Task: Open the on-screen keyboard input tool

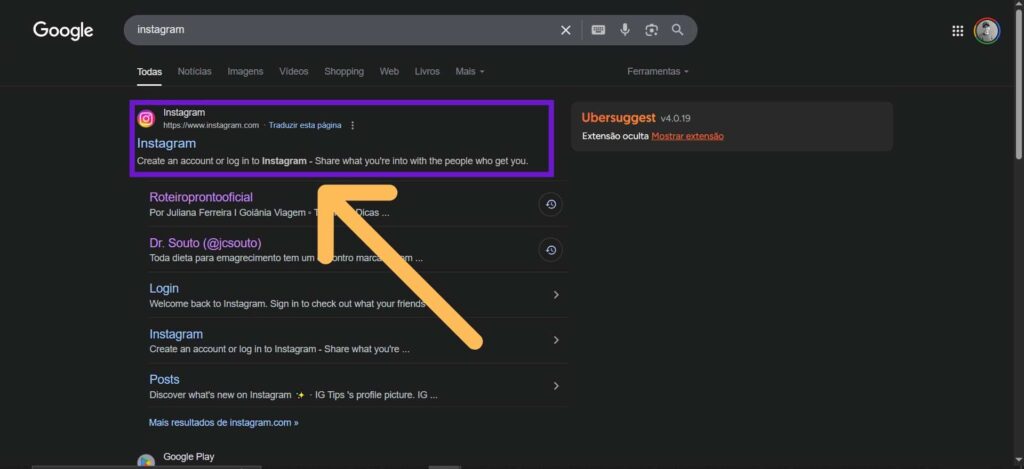Action: pyautogui.click(x=598, y=30)
